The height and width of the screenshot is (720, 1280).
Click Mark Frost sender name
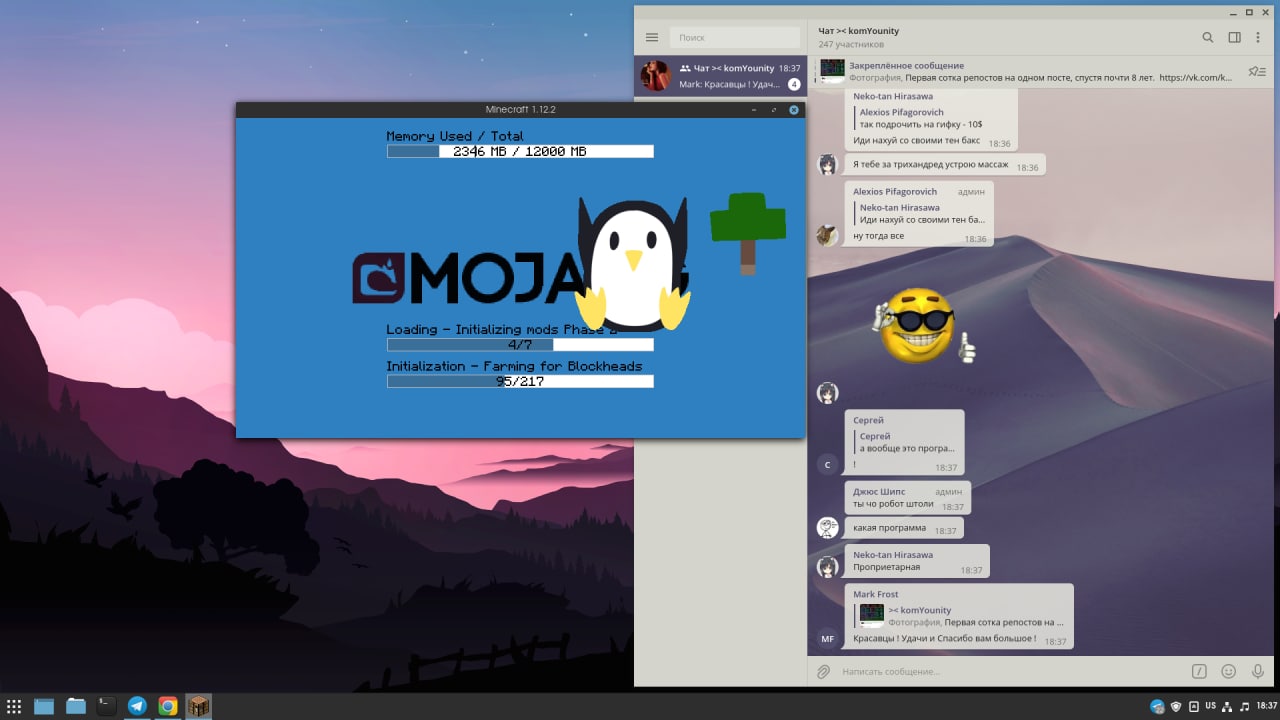click(x=876, y=594)
